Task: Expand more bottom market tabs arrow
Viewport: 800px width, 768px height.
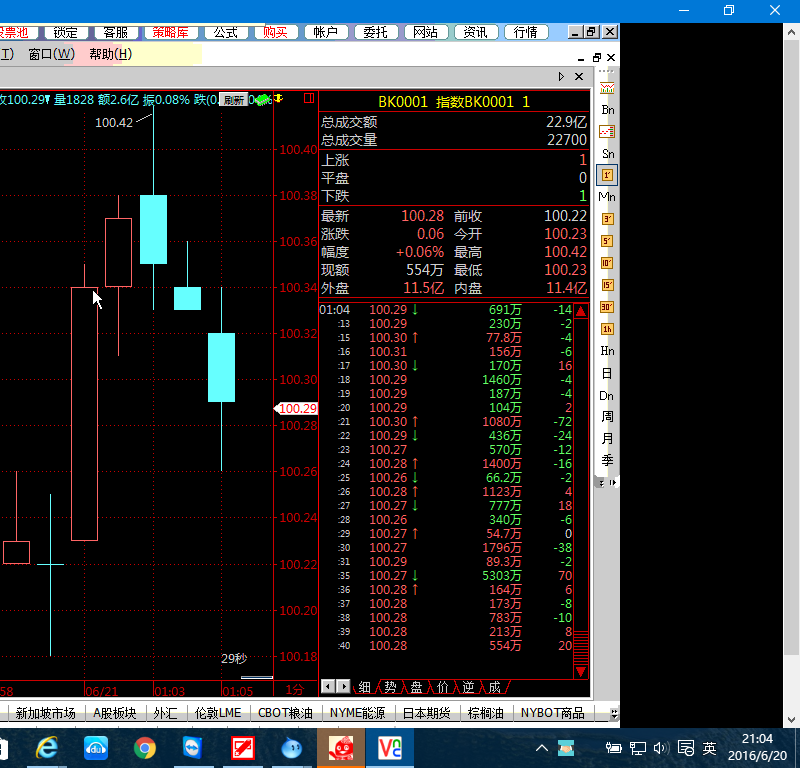Action: [613, 714]
